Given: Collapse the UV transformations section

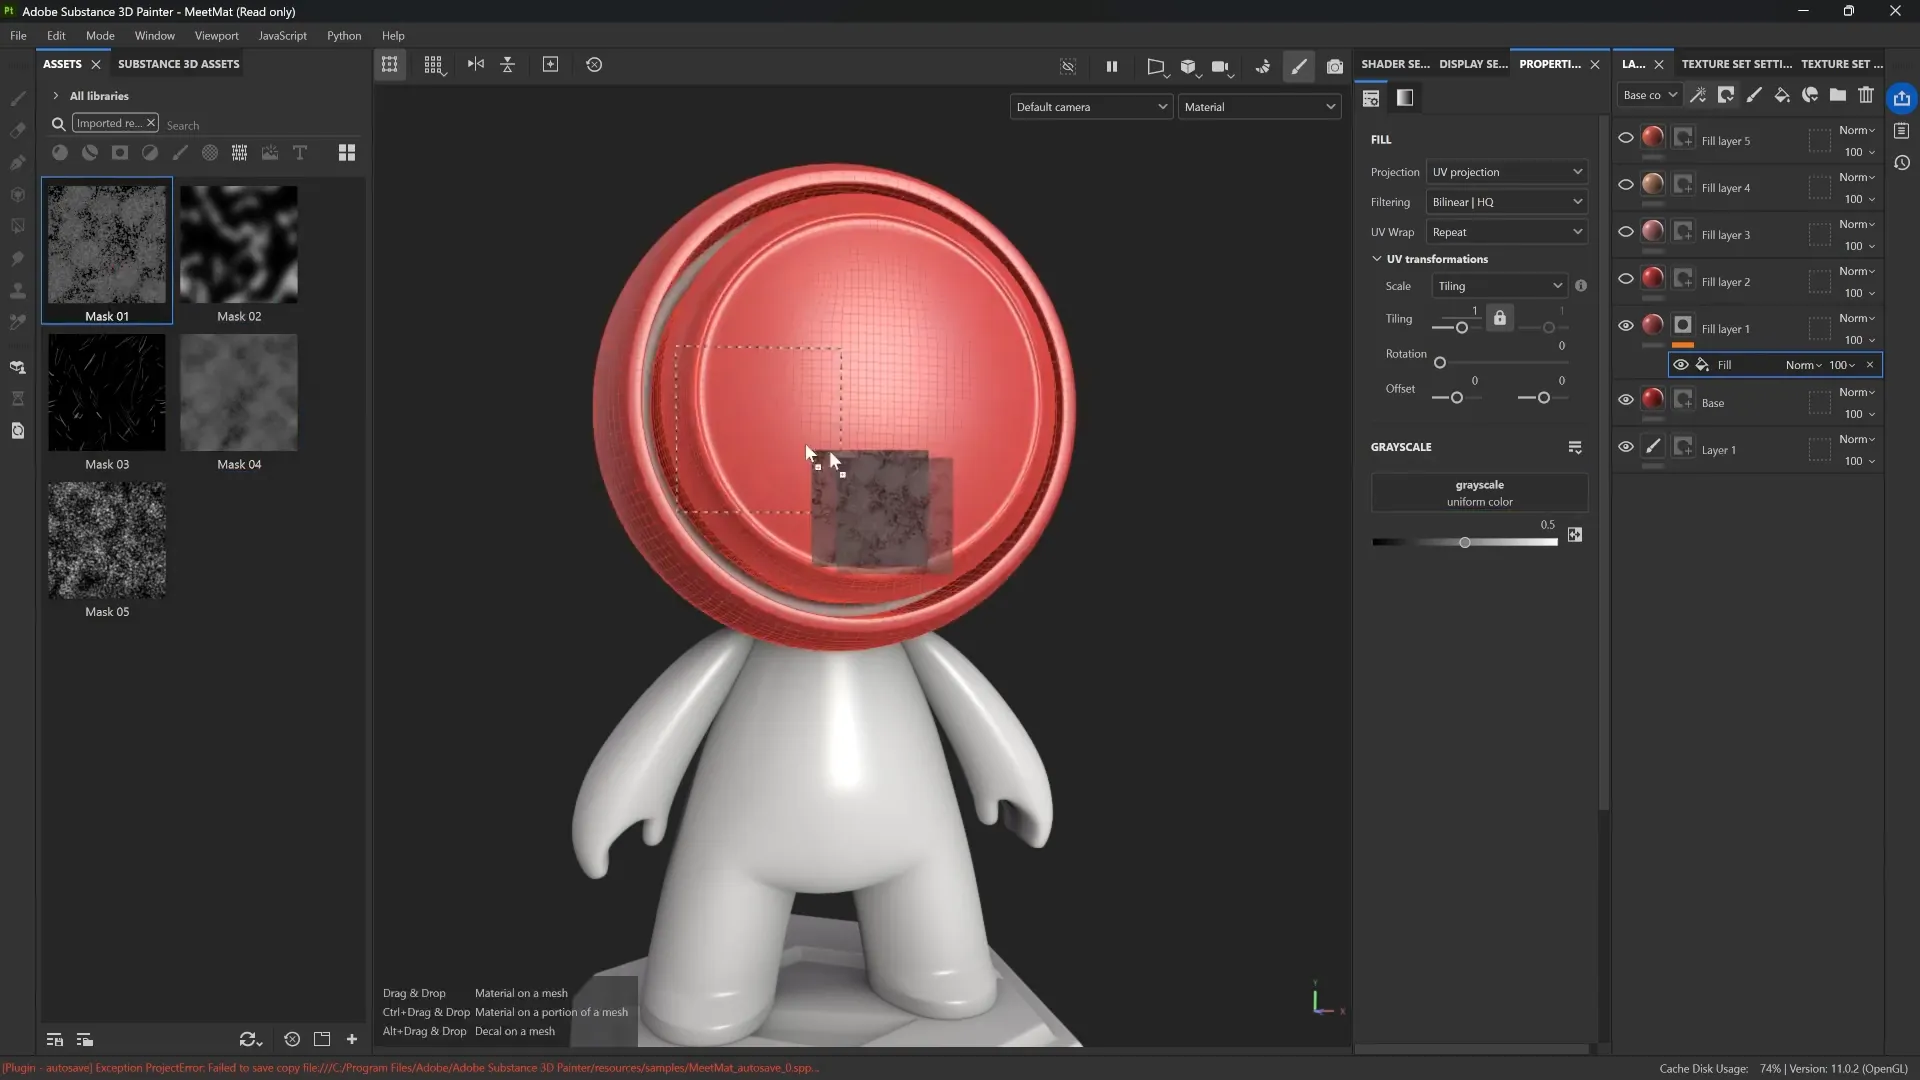Looking at the screenshot, I should [1377, 259].
